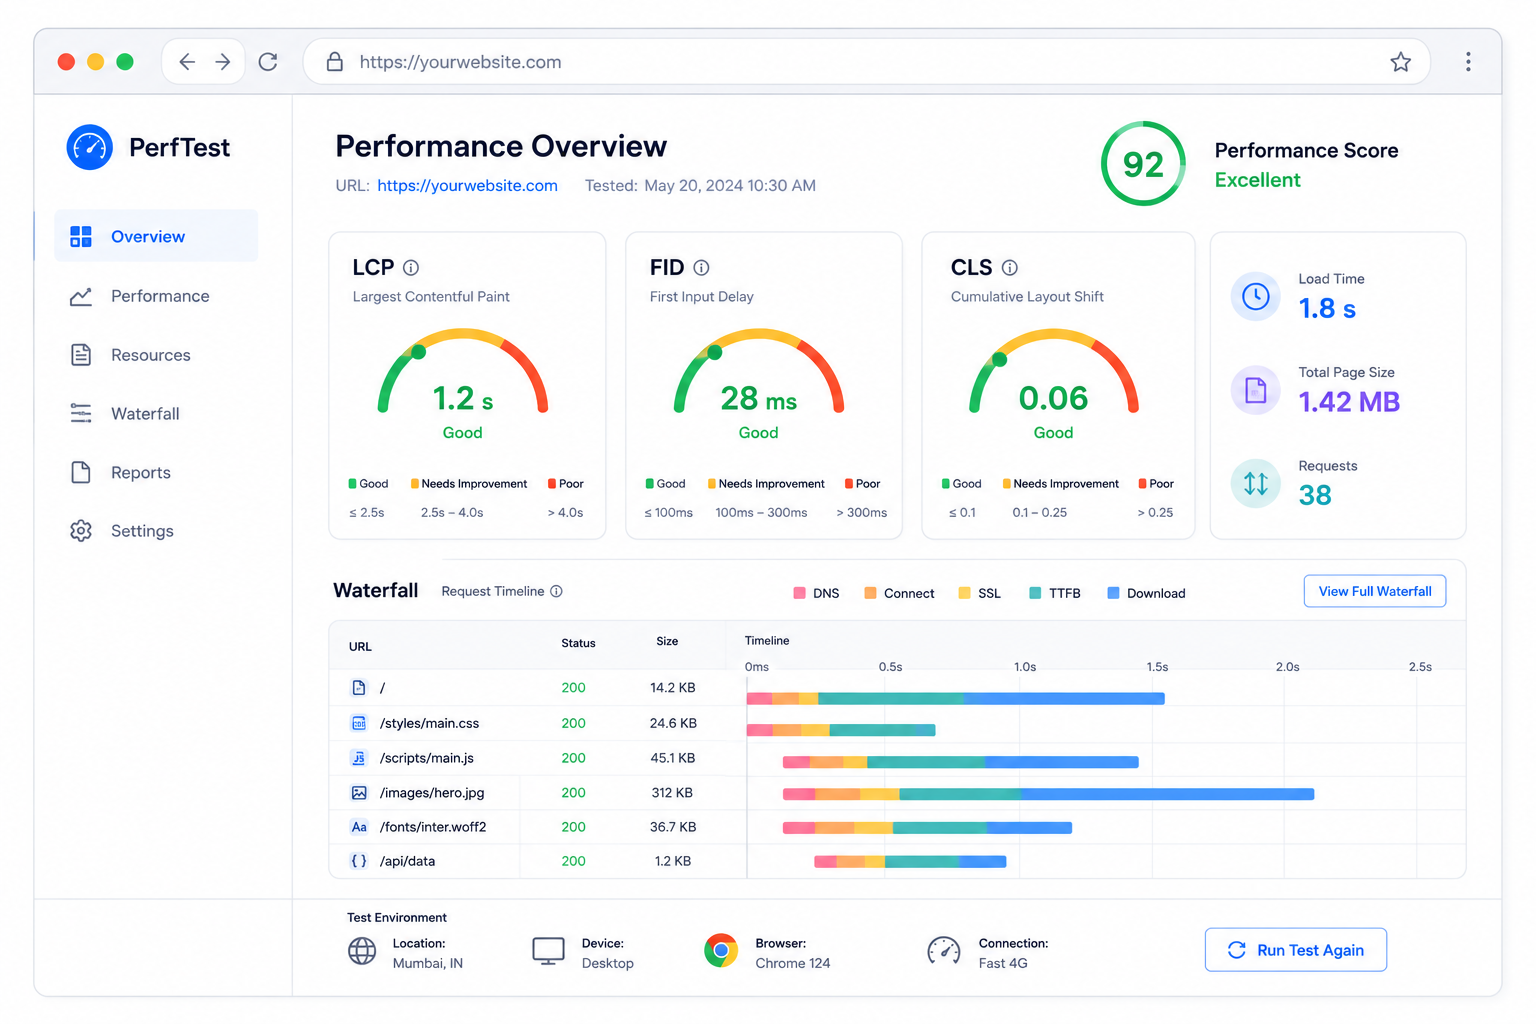
Task: Click the Connect legend color swatch
Action: [871, 593]
